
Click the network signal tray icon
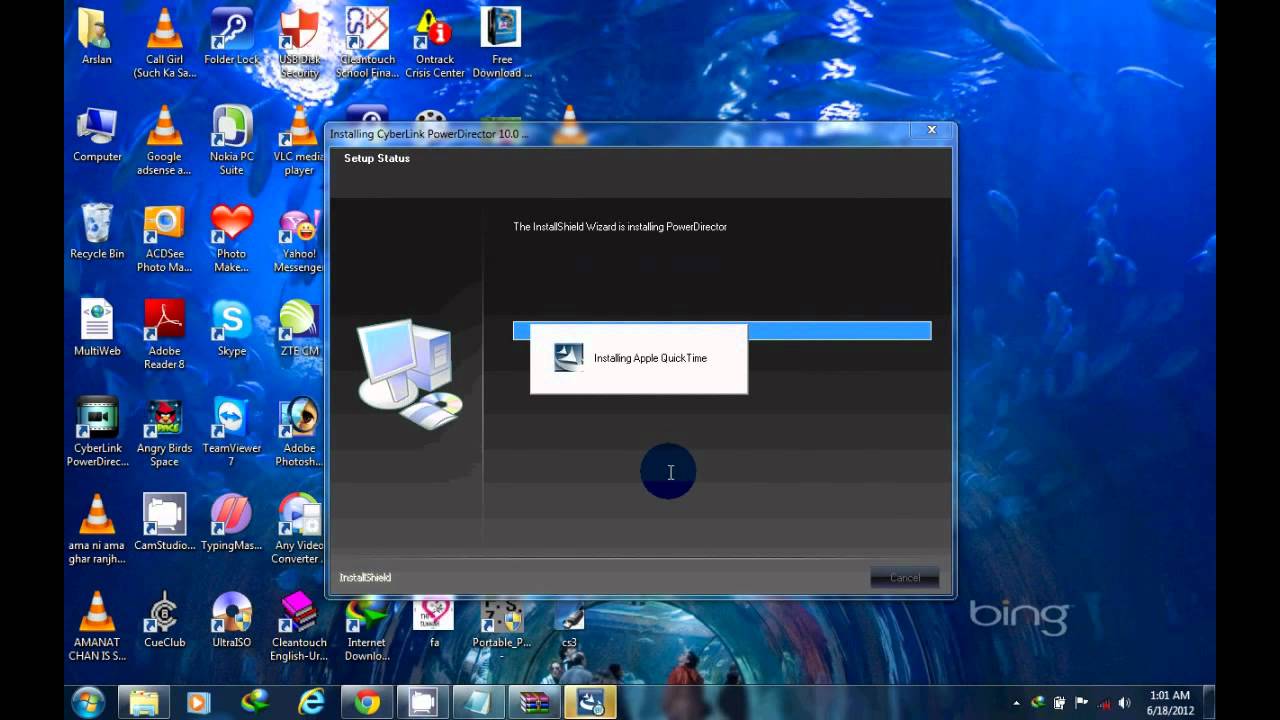pyautogui.click(x=1104, y=703)
